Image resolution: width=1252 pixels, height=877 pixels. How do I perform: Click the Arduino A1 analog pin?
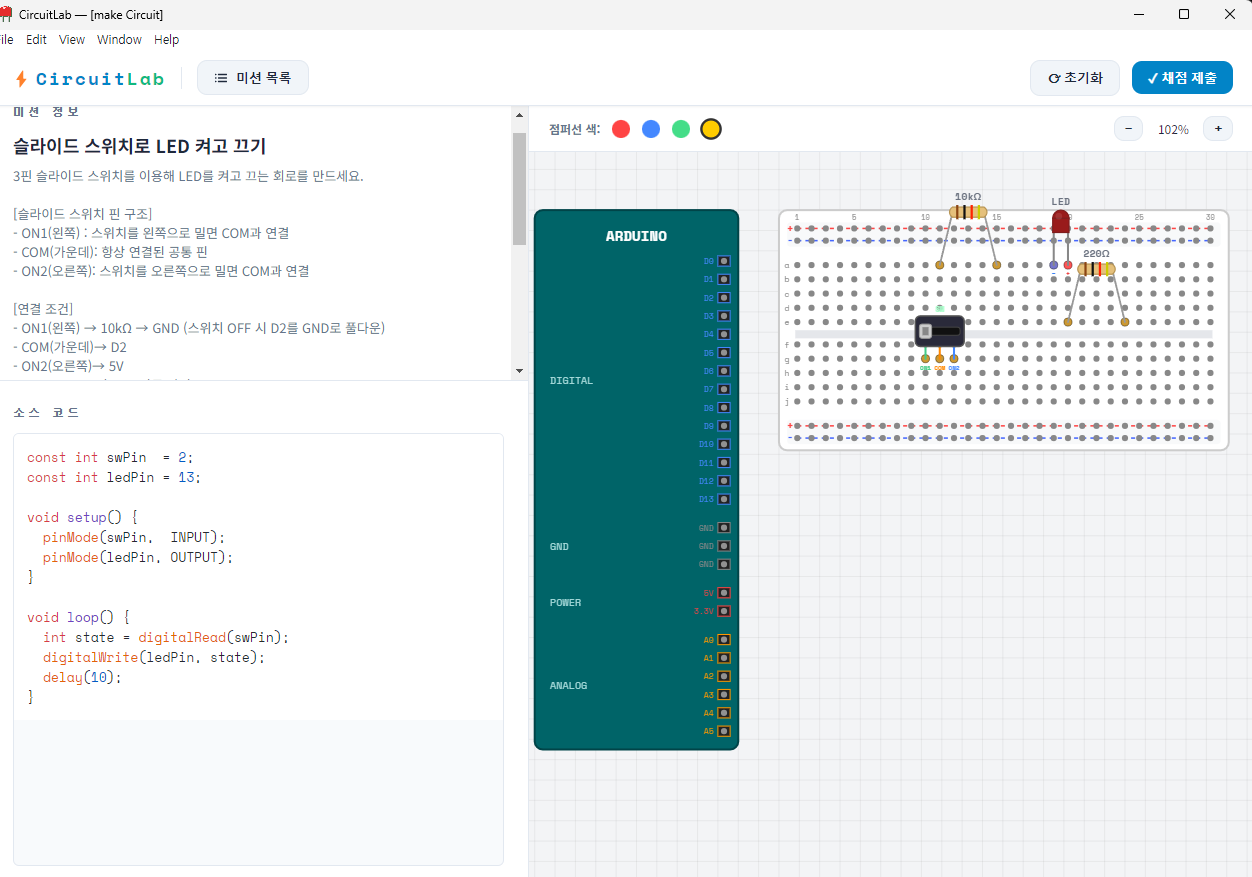724,658
